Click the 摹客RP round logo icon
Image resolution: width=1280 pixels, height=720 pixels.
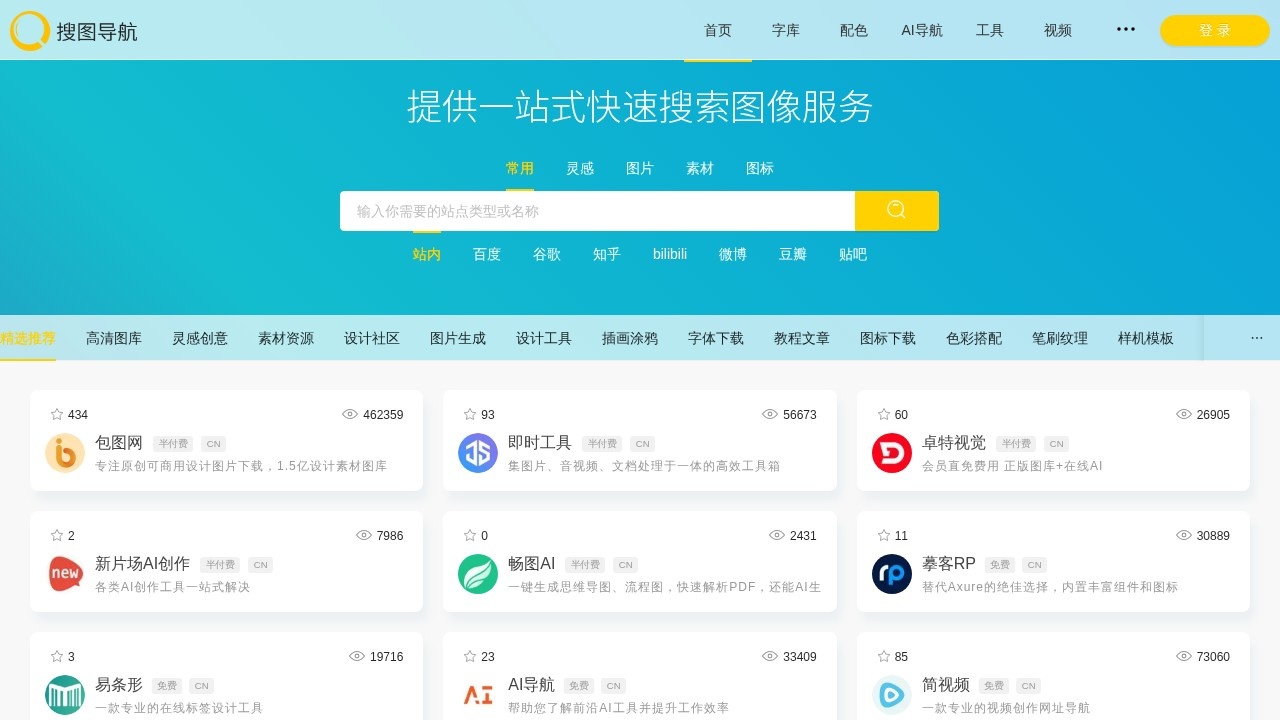(x=890, y=574)
